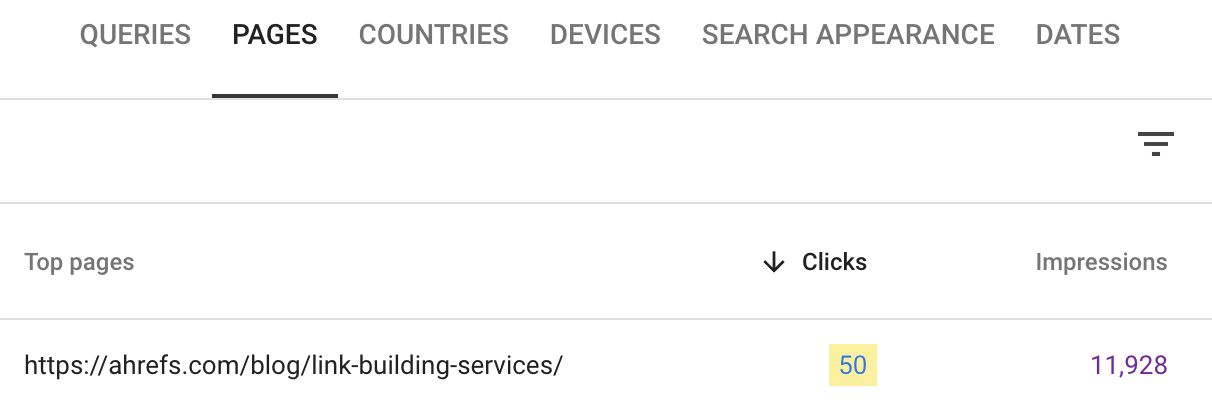Click the underline indicator below Pages tab
Viewport: 1212px width, 408px height.
(275, 96)
